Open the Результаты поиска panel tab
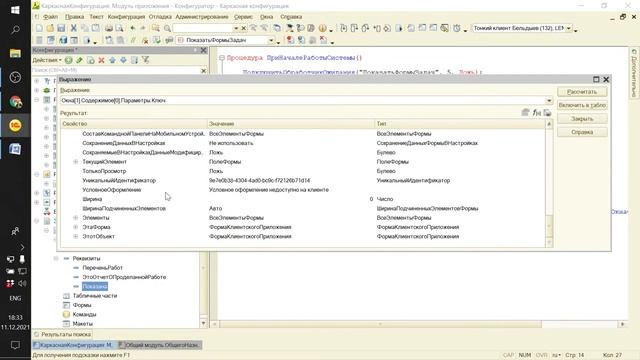The width and height of the screenshot is (640, 360). pyautogui.click(x=62, y=334)
